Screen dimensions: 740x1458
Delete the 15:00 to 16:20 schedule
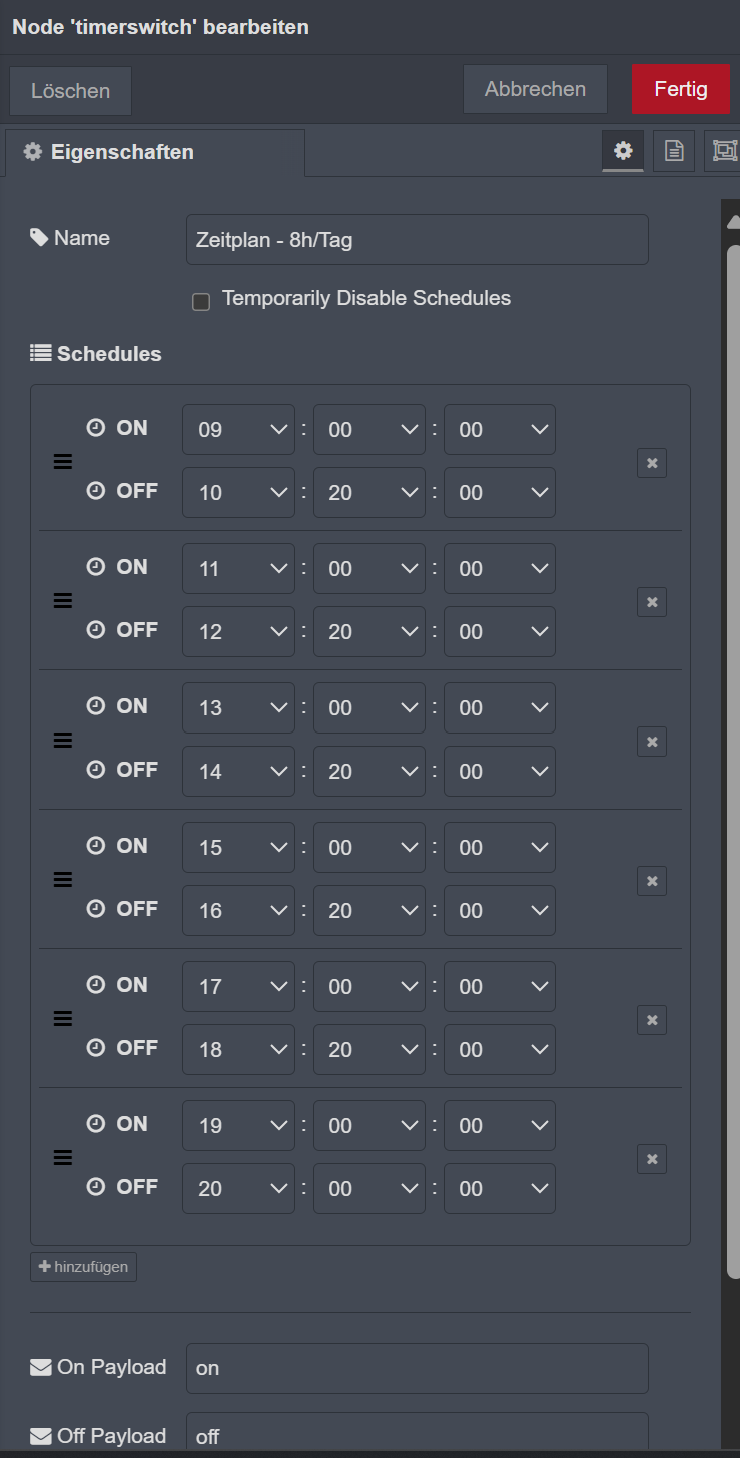(x=652, y=881)
